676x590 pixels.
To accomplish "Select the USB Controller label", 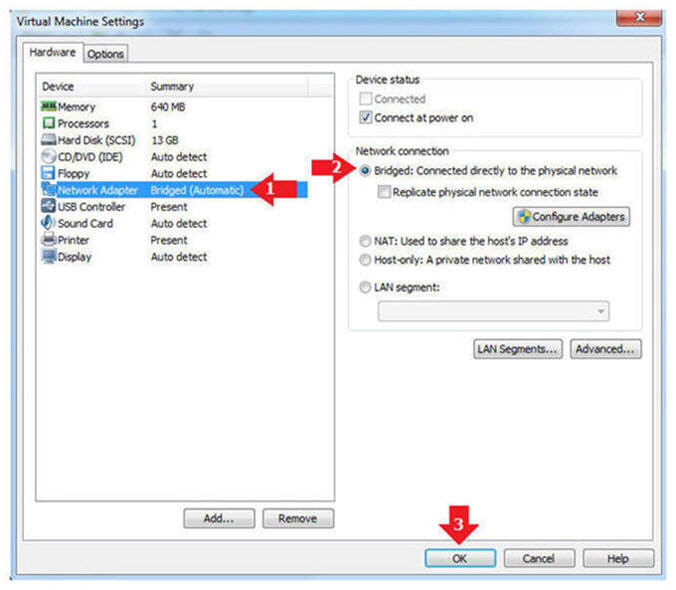I will (91, 207).
